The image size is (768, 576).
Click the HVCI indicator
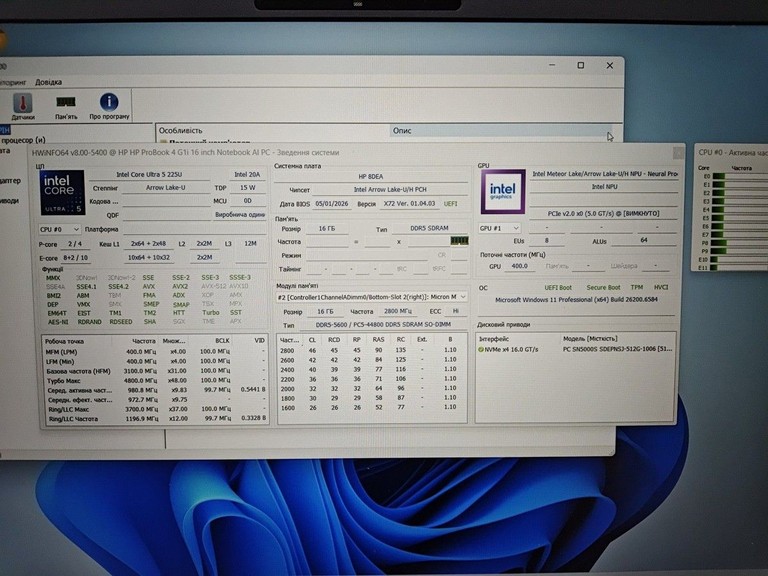[661, 288]
